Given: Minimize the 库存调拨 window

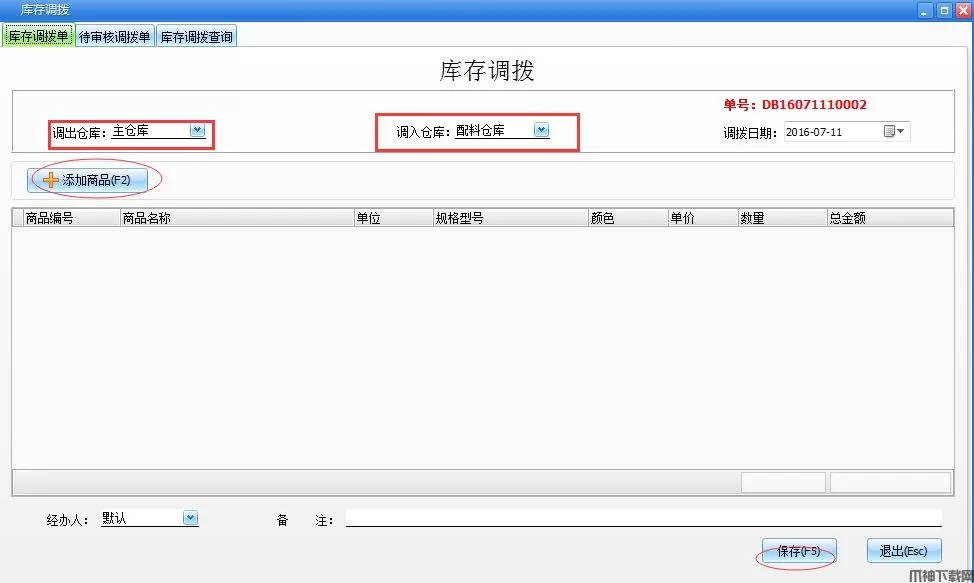Looking at the screenshot, I should coord(925,10).
